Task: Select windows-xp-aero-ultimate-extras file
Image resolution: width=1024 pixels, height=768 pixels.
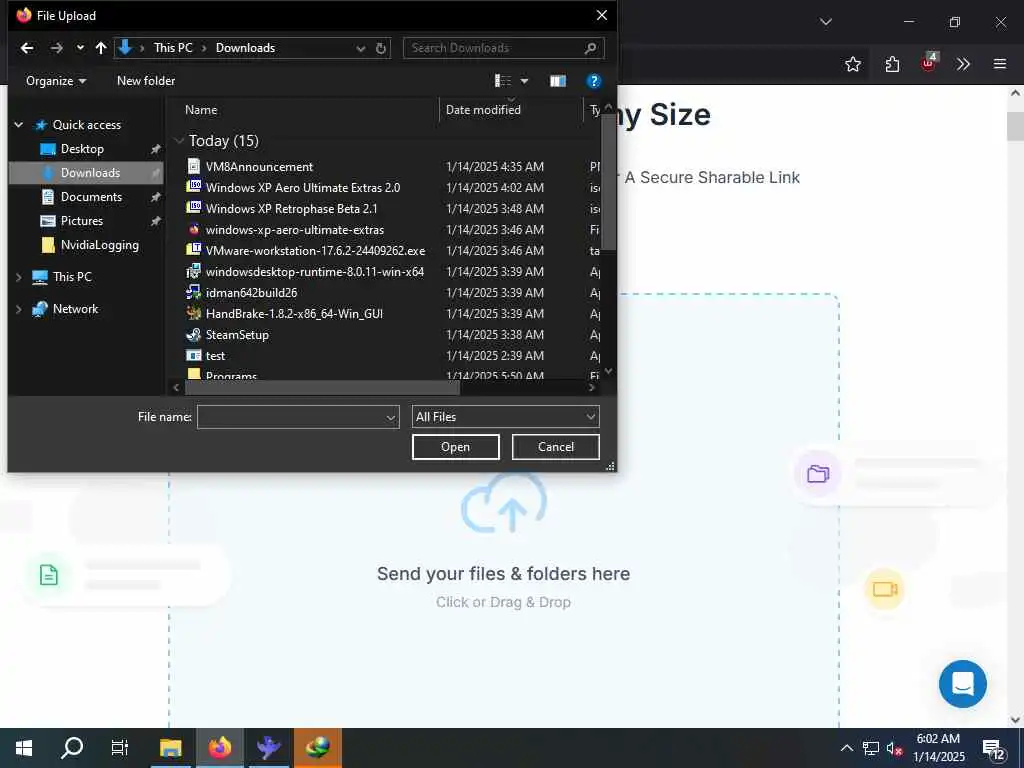Action: pyautogui.click(x=295, y=230)
